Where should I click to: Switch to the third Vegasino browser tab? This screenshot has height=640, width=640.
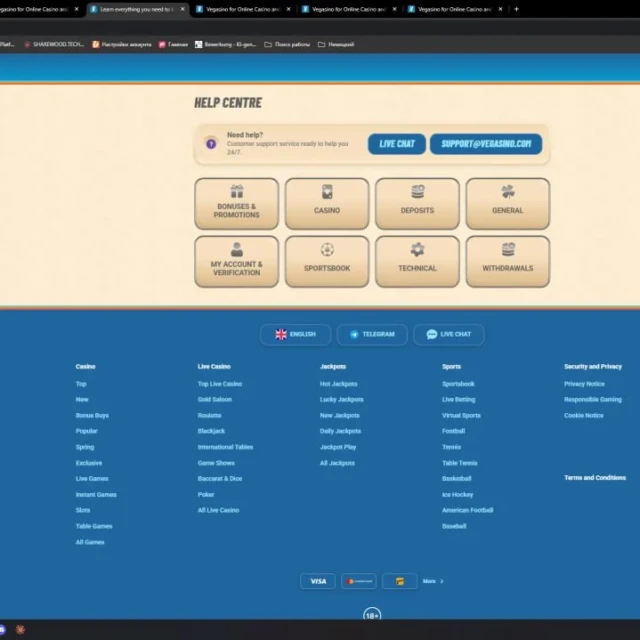[x=243, y=9]
